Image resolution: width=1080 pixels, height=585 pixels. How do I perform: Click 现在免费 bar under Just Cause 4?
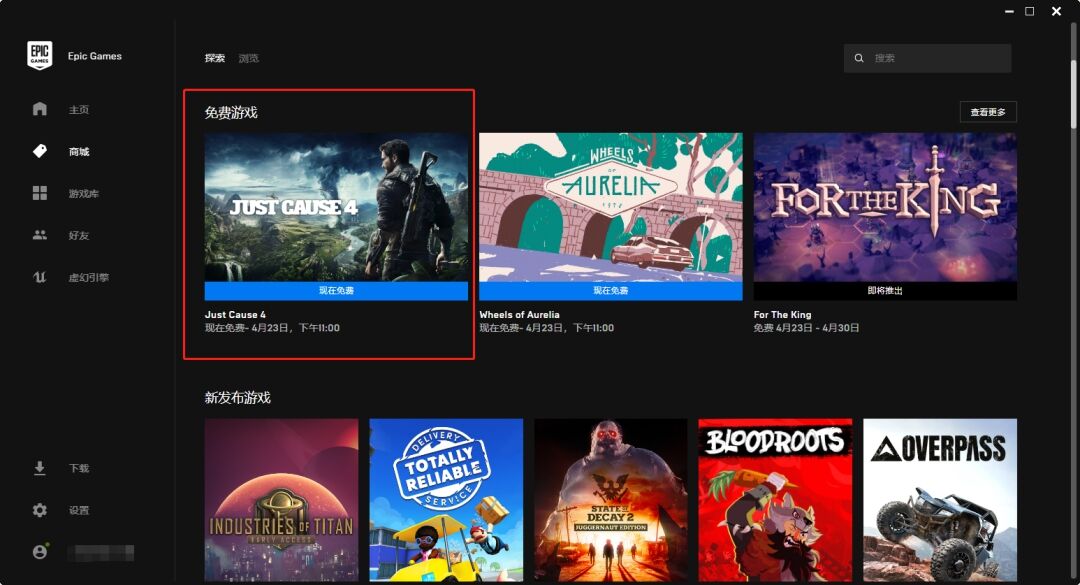coord(336,290)
